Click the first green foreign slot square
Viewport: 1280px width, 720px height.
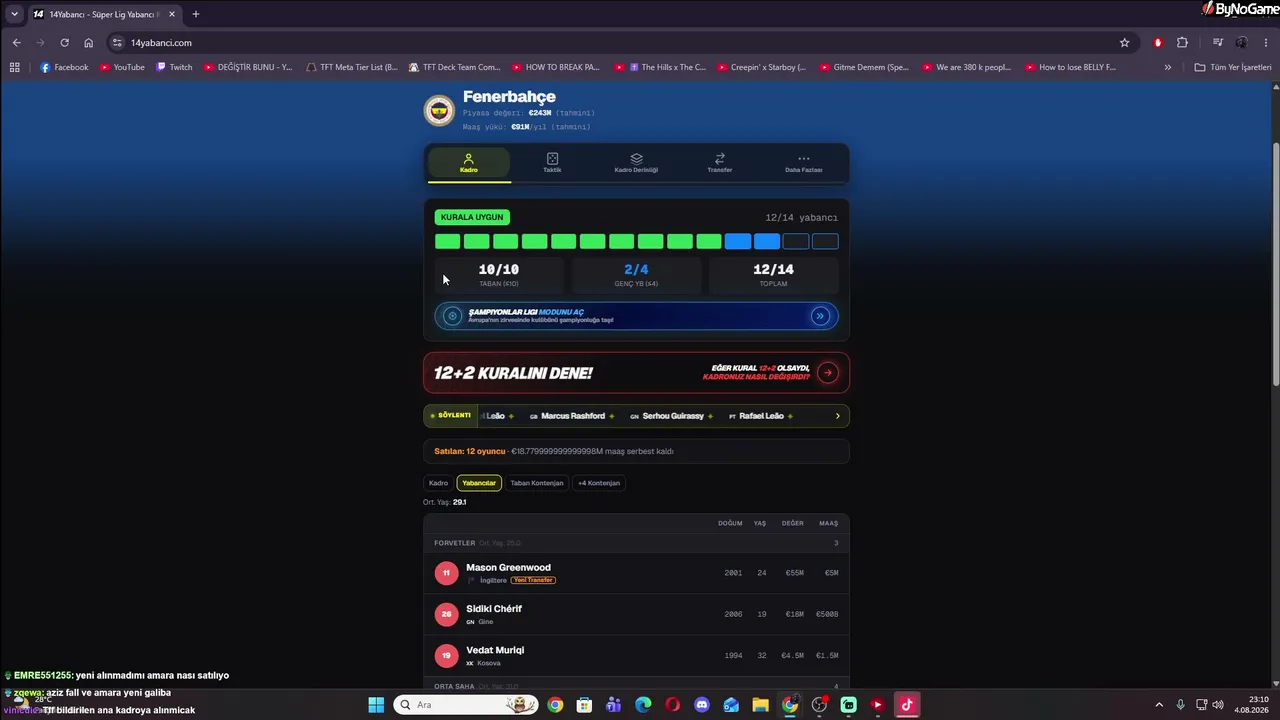[x=447, y=241]
